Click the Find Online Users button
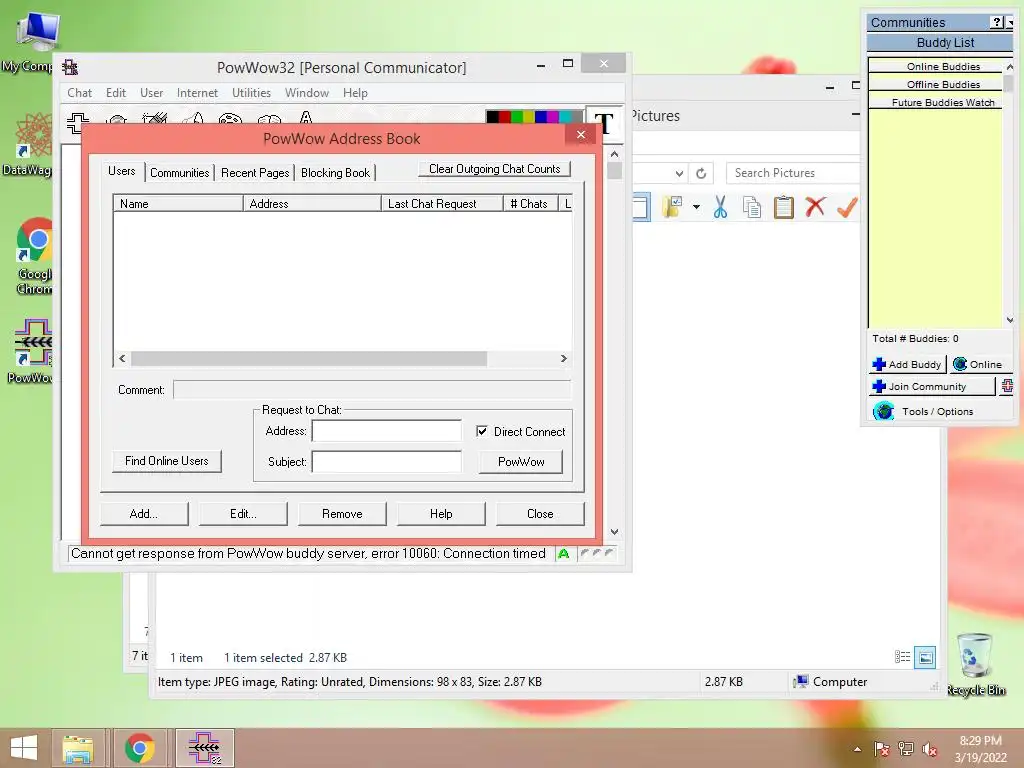The height and width of the screenshot is (768, 1024). coord(167,461)
